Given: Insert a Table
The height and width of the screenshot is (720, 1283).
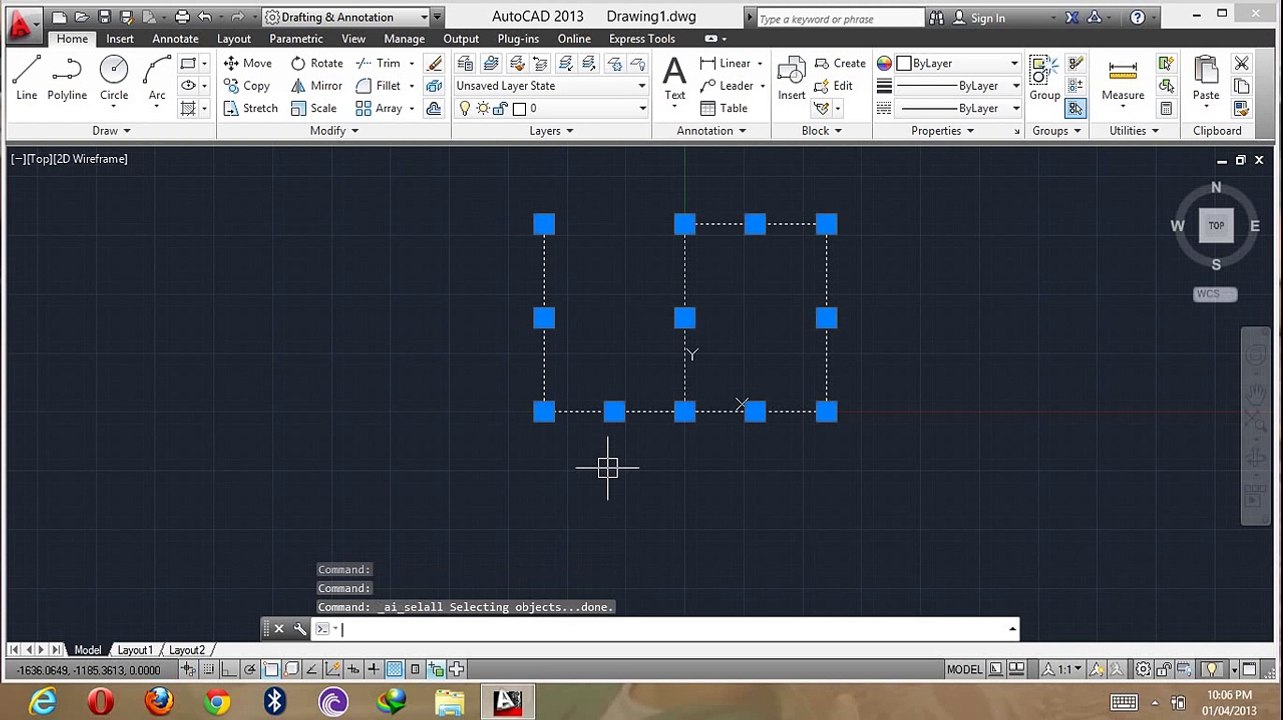Looking at the screenshot, I should [724, 108].
